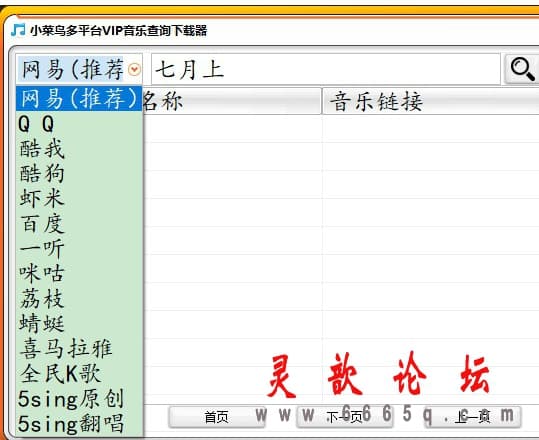Image resolution: width=539 pixels, height=440 pixels.
Task: Go to next page with 下一页 button
Action: click(344, 417)
